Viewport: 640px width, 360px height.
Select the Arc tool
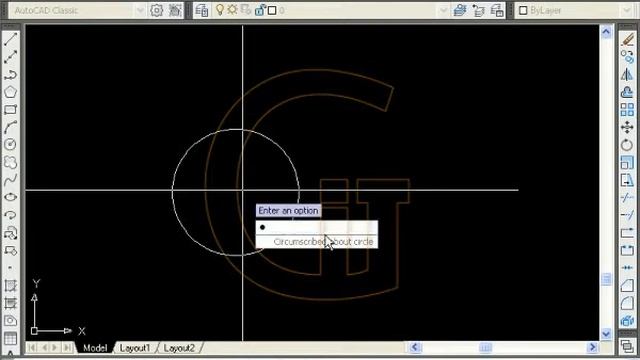click(x=11, y=127)
